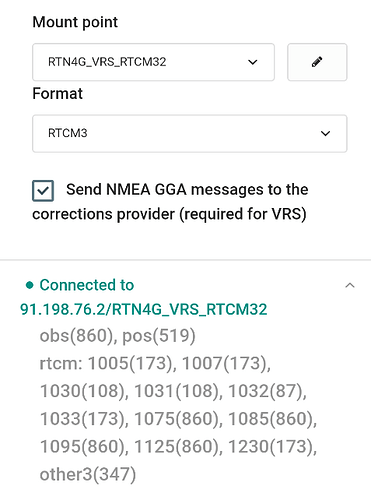This screenshot has height=500, width=371.
Task: Click the 'Connected to' status text
Action: [x=87, y=285]
